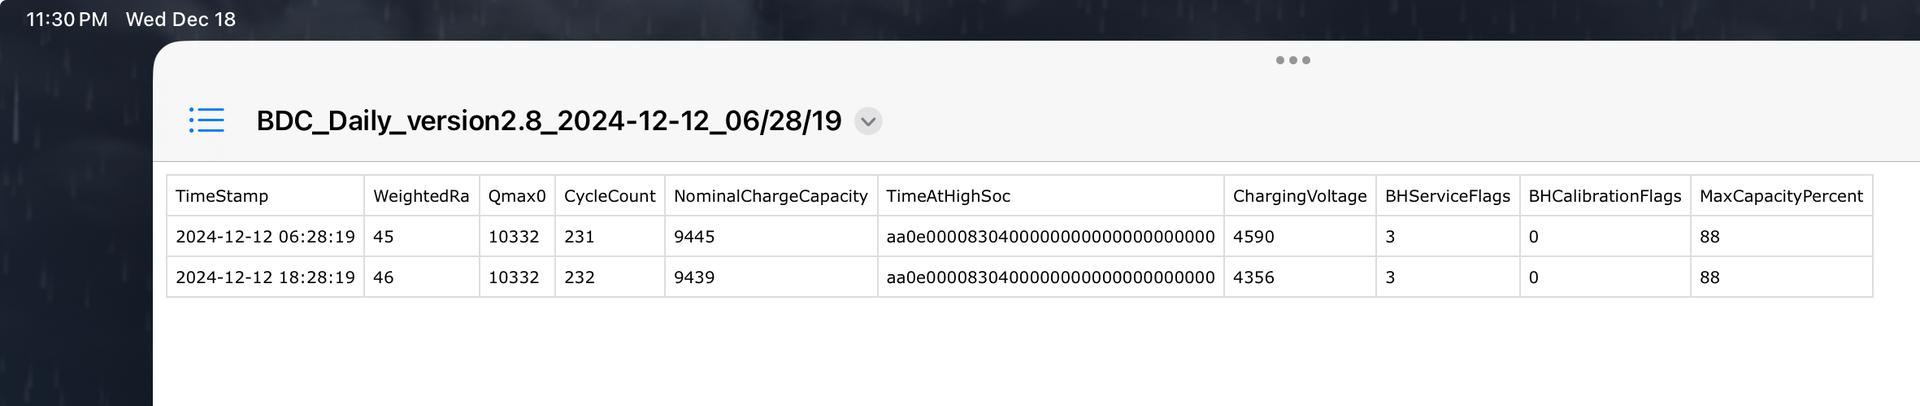Image resolution: width=1920 pixels, height=406 pixels.
Task: Open the sidebar list icon
Action: pyautogui.click(x=206, y=121)
